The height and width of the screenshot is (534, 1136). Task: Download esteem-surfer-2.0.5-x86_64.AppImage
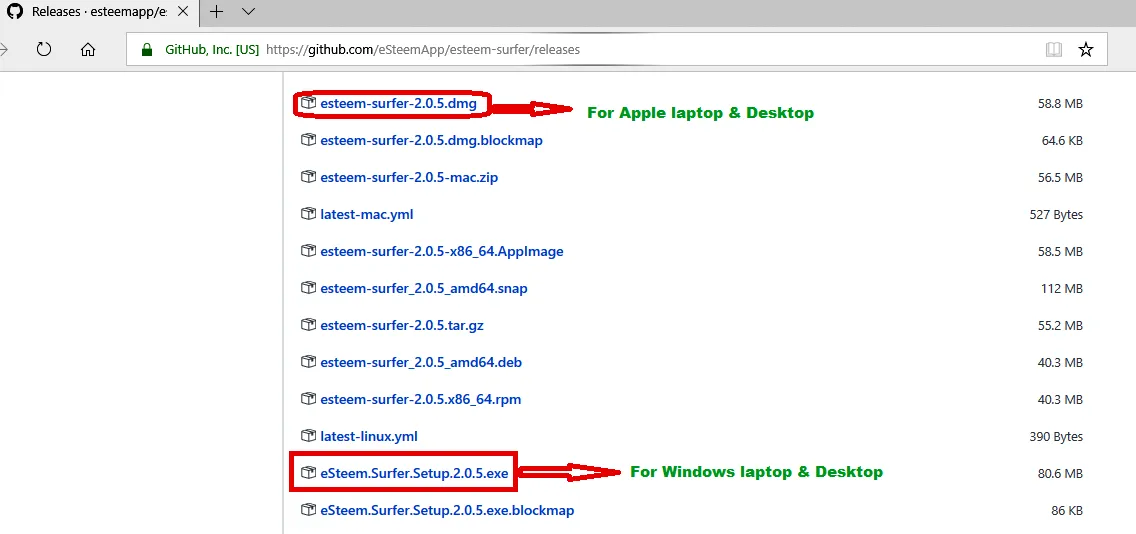[x=441, y=251]
